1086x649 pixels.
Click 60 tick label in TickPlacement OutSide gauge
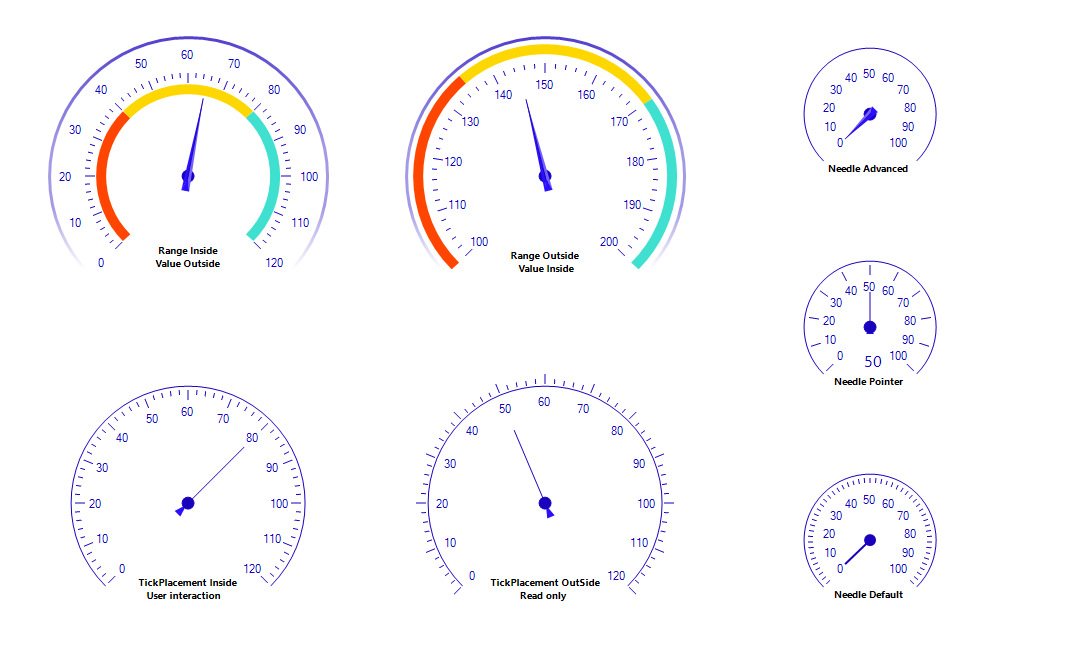pyautogui.click(x=544, y=402)
